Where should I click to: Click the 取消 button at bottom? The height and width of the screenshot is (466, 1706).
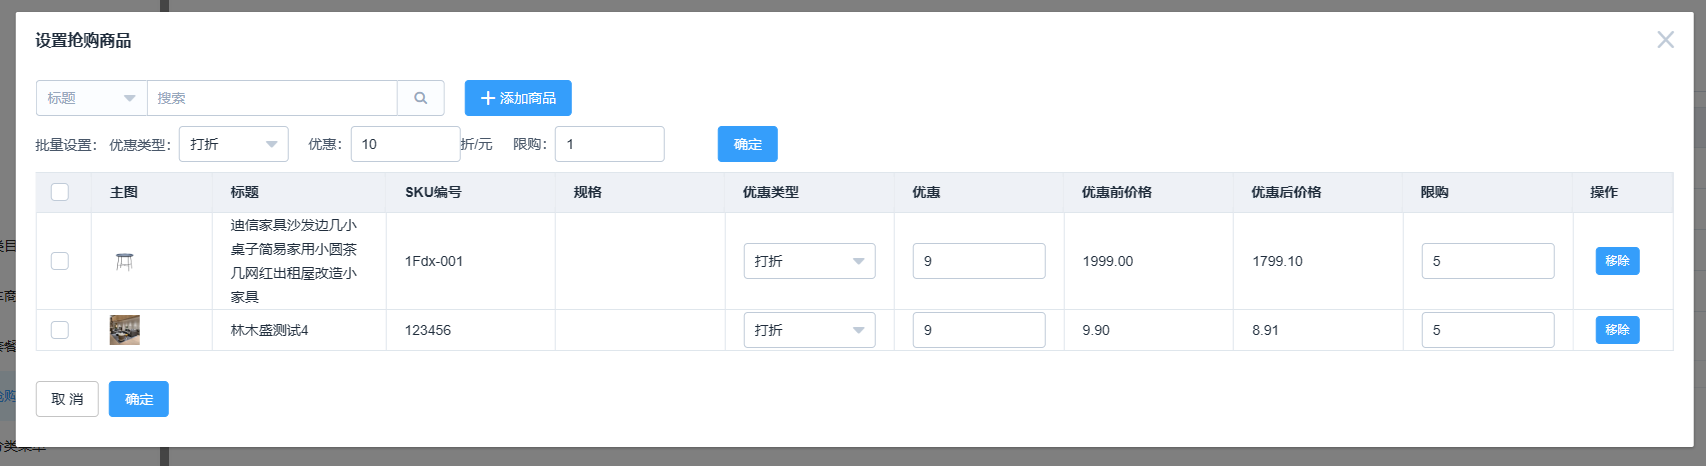coord(67,399)
